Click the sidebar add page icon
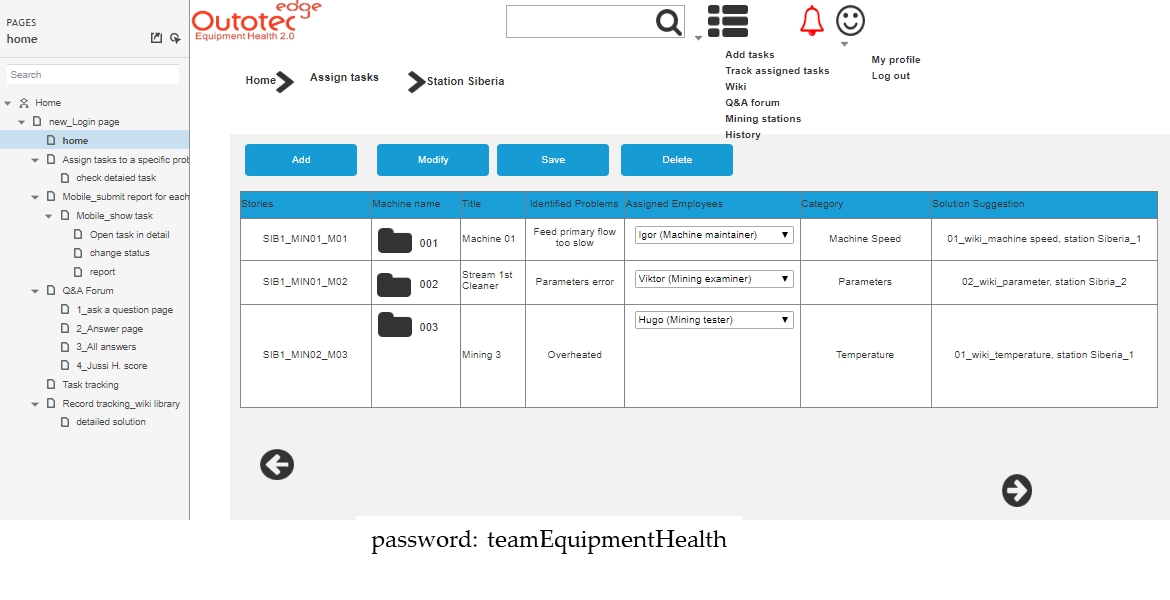 coord(175,38)
